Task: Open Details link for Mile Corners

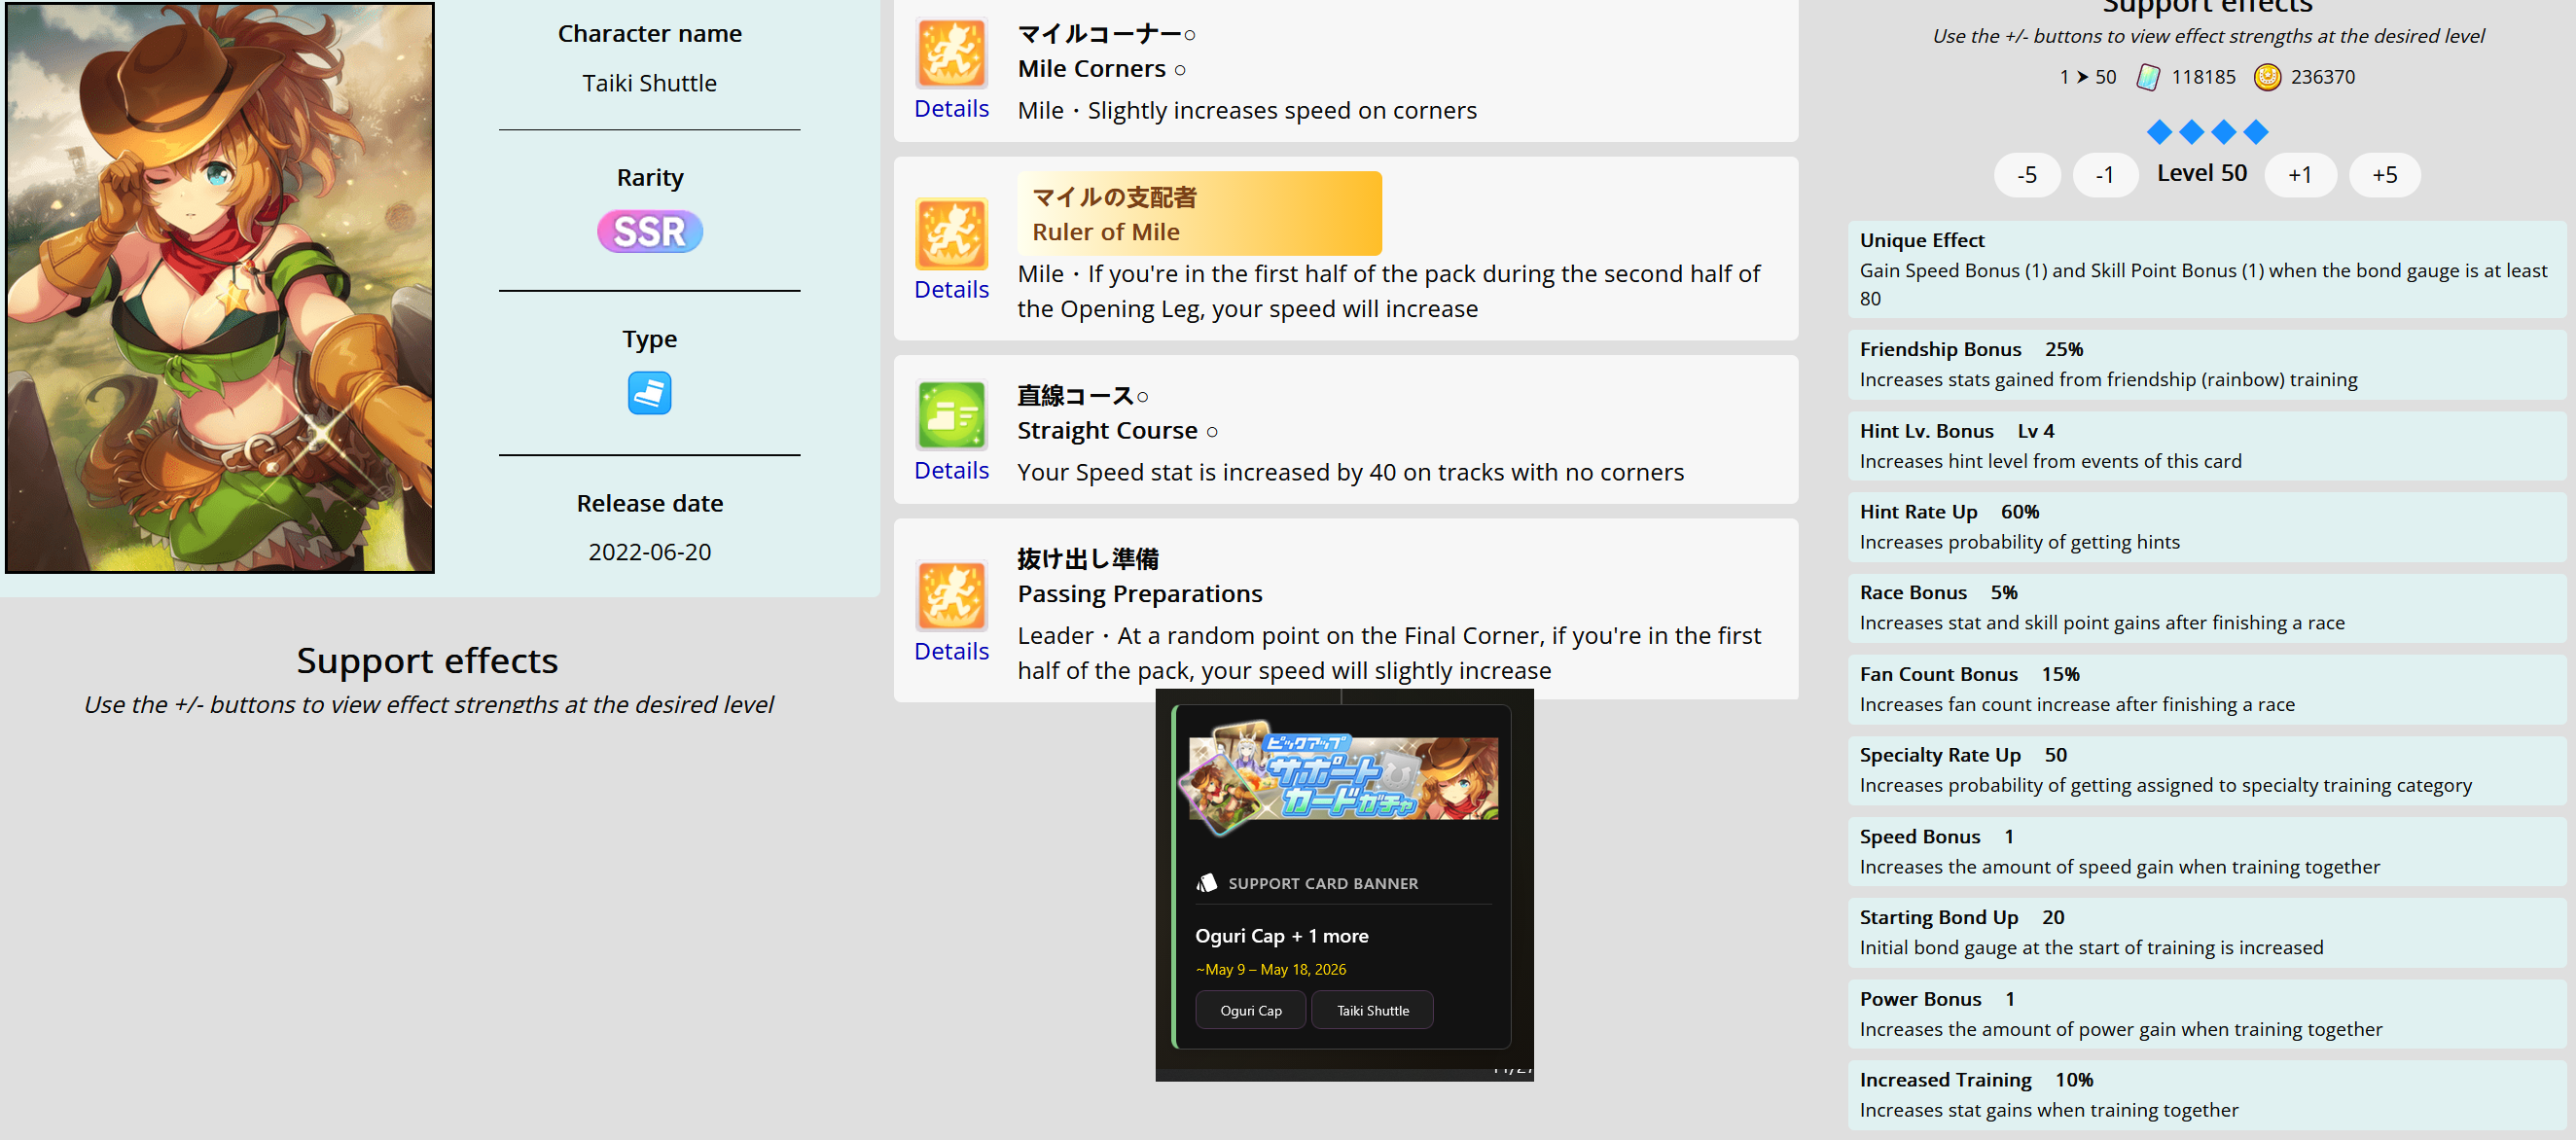Action: pyautogui.click(x=950, y=108)
